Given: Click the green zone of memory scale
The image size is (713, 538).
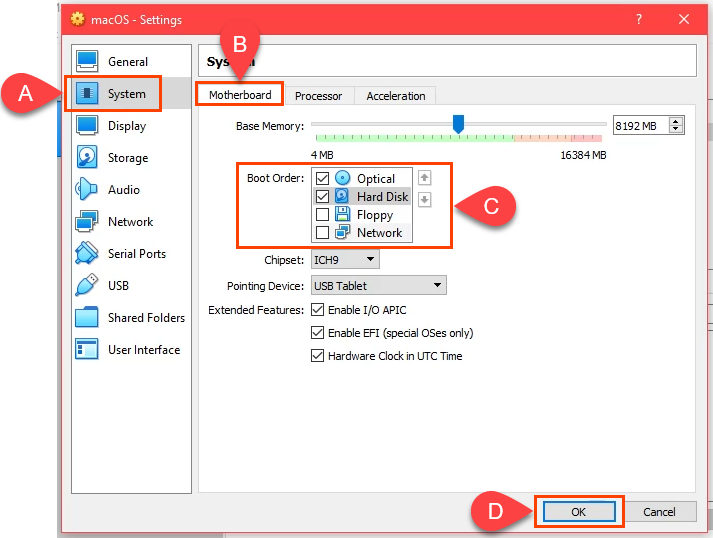Looking at the screenshot, I should click(x=415, y=138).
